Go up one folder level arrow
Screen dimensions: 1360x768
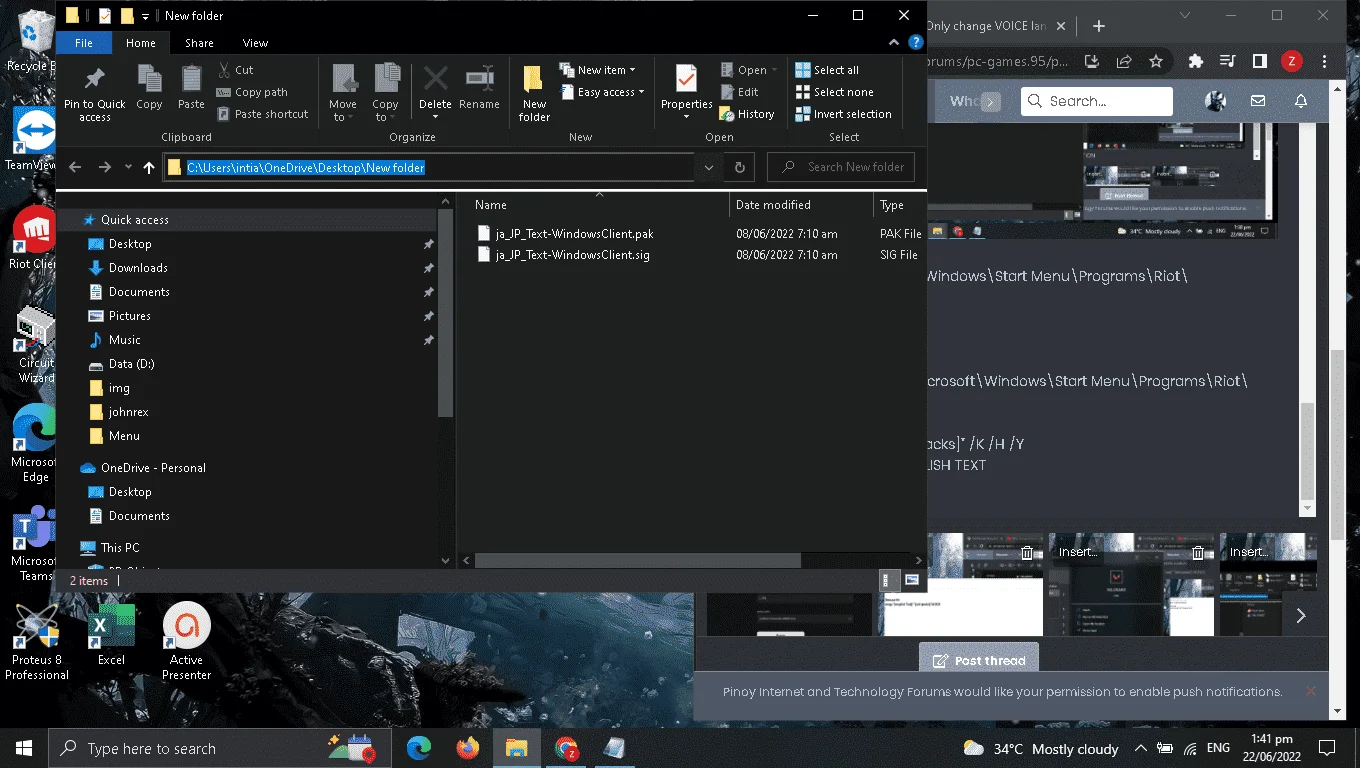tap(149, 167)
